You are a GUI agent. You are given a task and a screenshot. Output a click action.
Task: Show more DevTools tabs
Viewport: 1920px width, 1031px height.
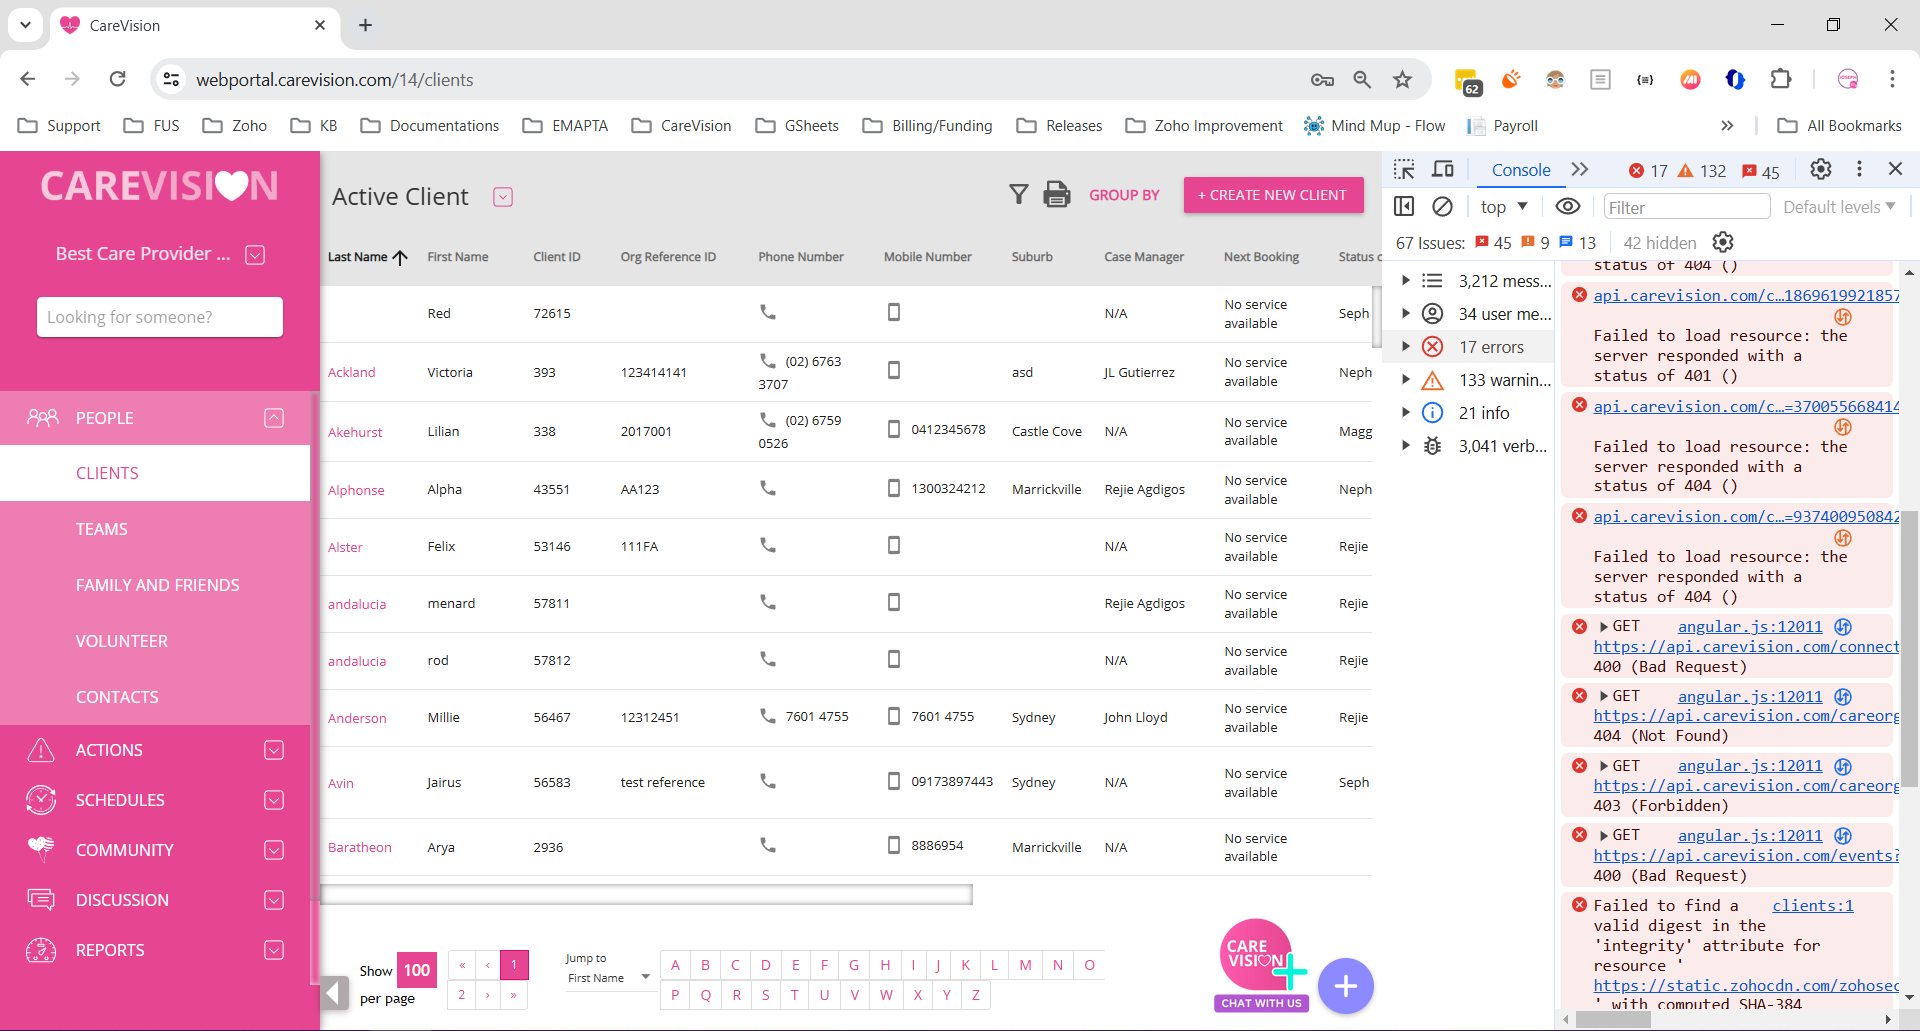coord(1580,169)
